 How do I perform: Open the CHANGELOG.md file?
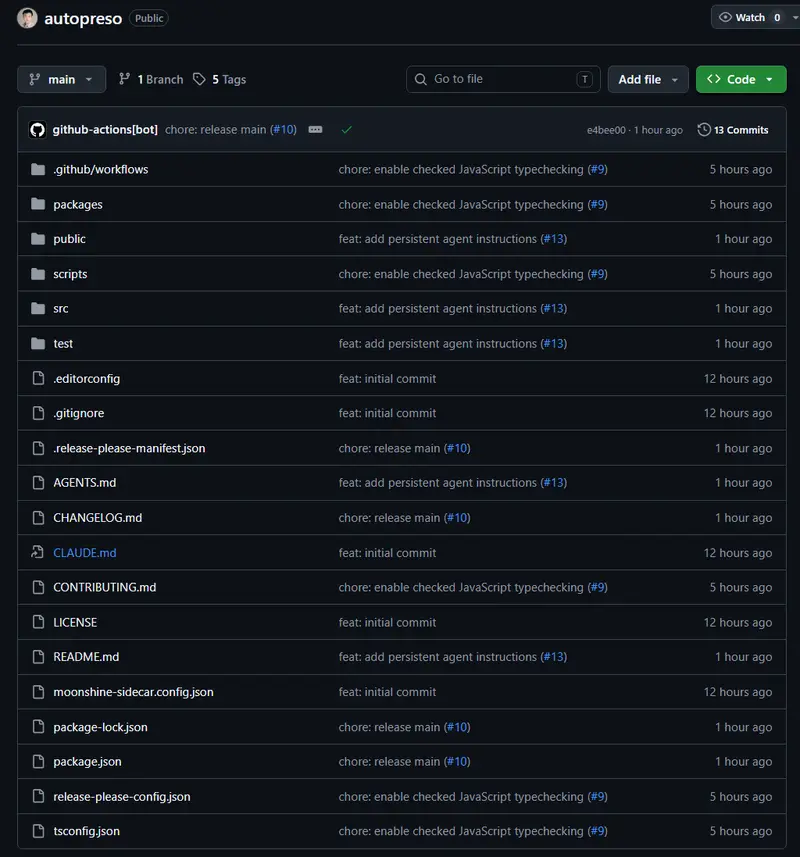(98, 518)
